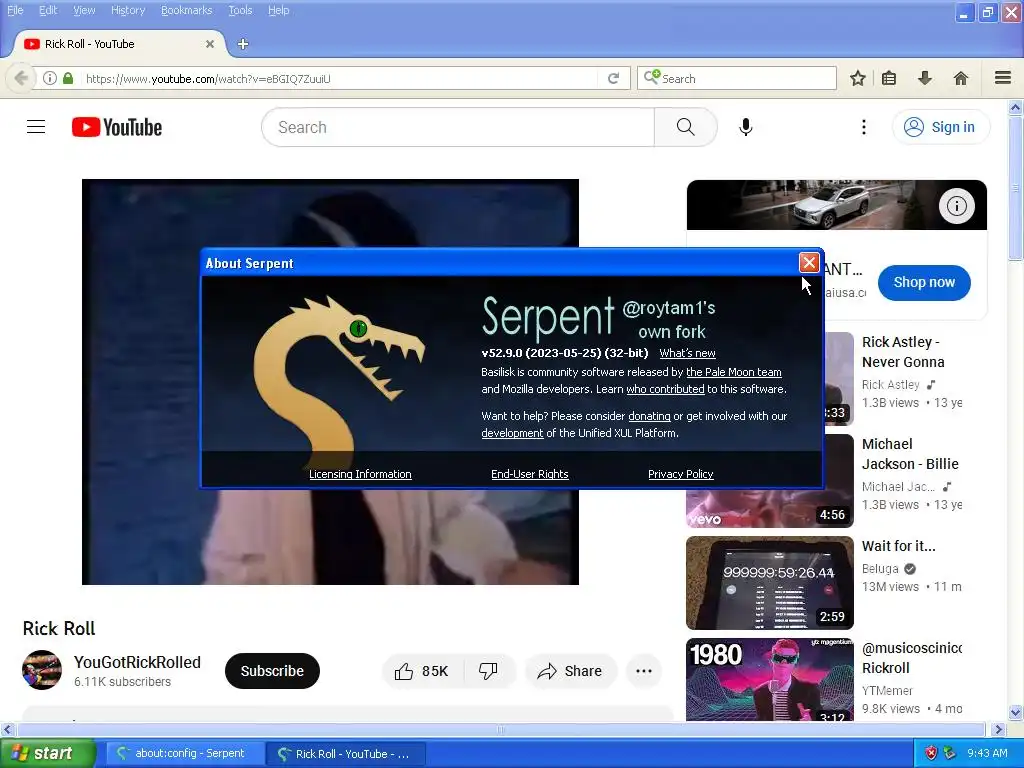The width and height of the screenshot is (1024, 768).
Task: Open YouTube settings three-dot menu
Action: point(863,127)
